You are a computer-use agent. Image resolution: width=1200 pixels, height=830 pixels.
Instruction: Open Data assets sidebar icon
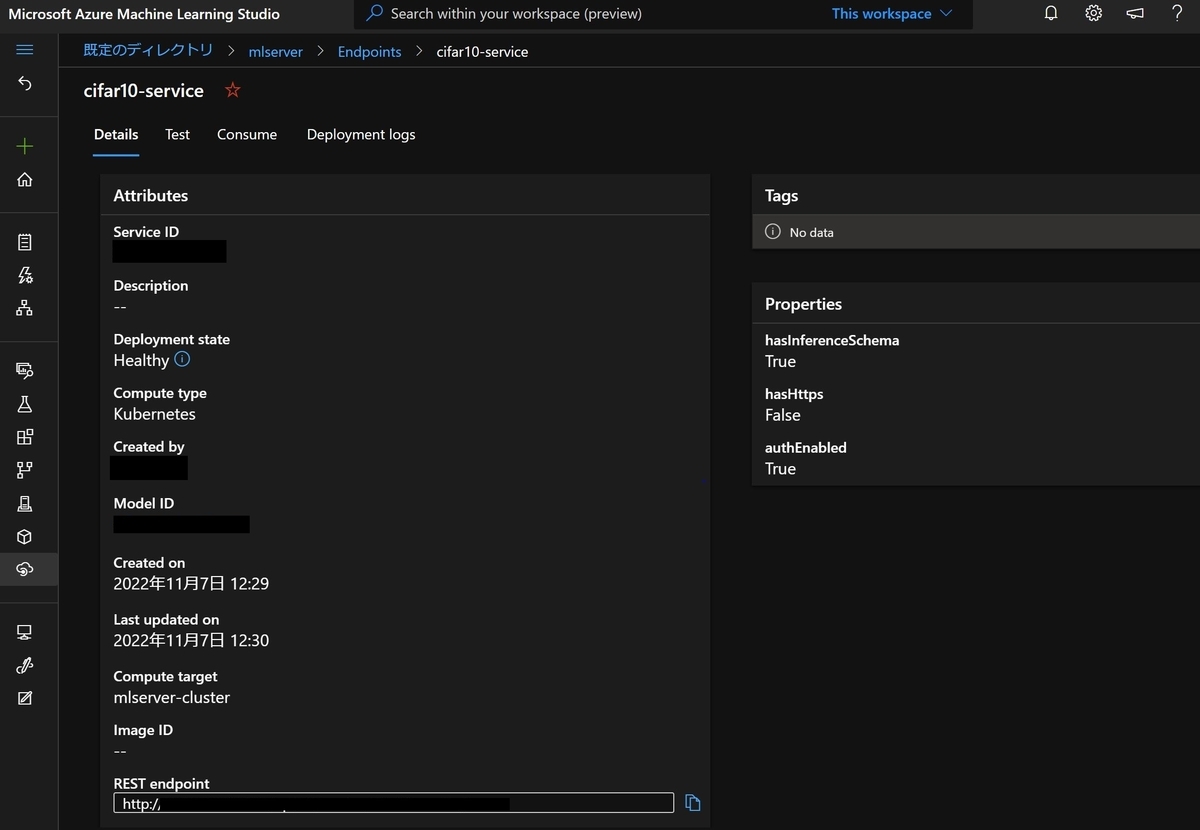[x=25, y=371]
